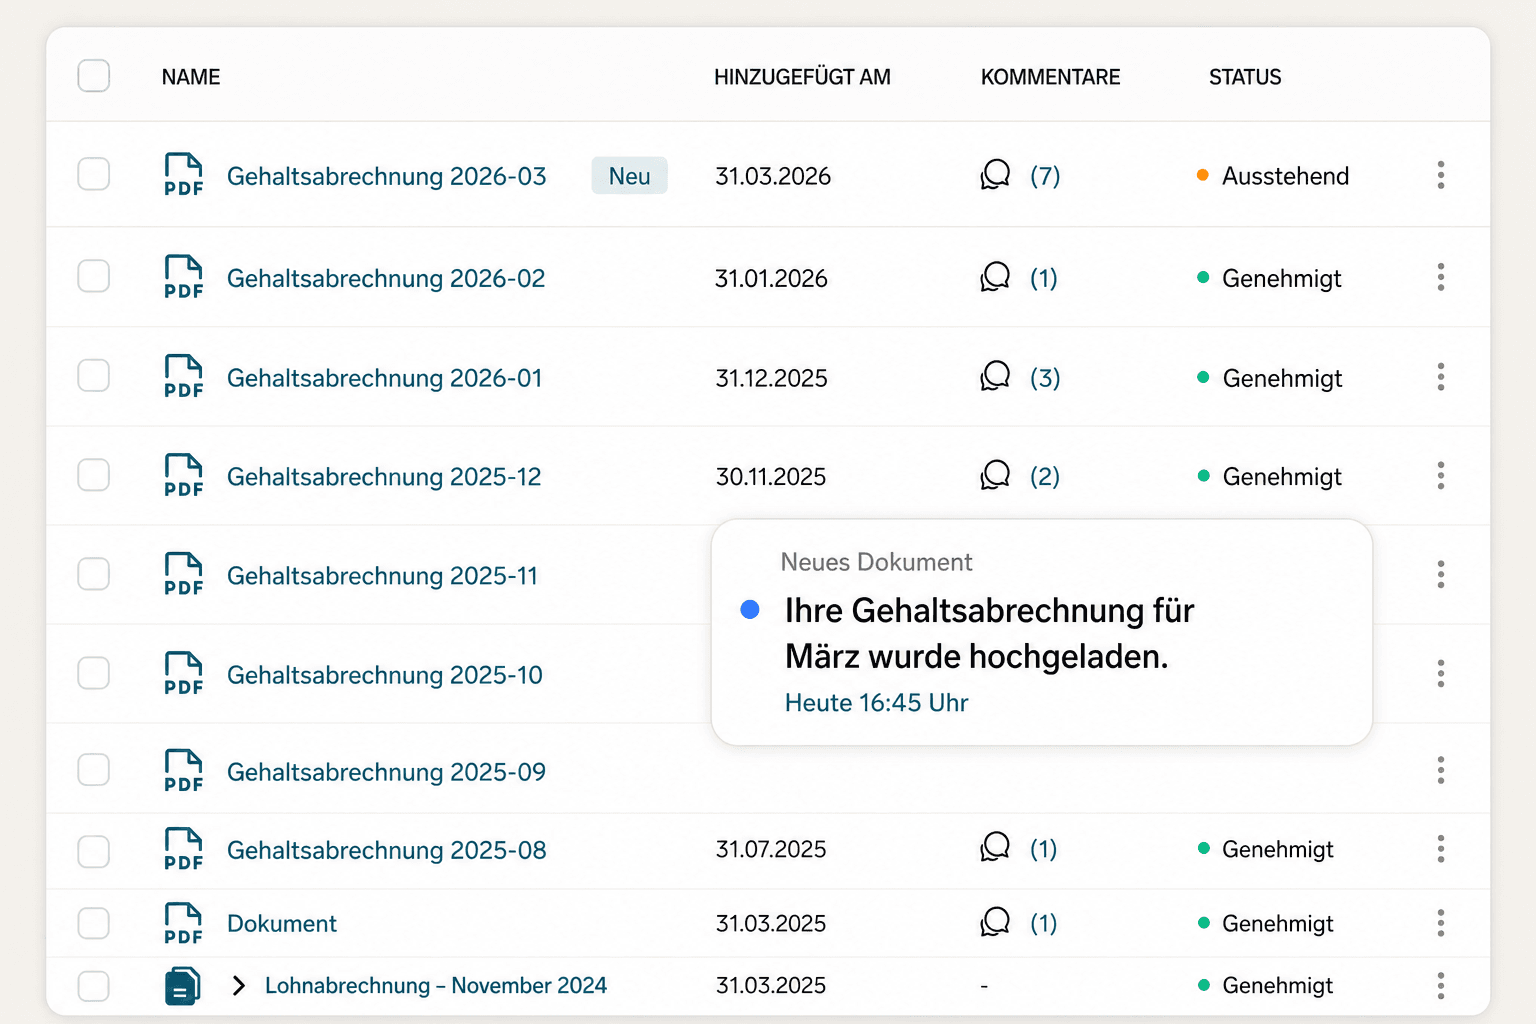Open the file named Dokument

tap(282, 923)
